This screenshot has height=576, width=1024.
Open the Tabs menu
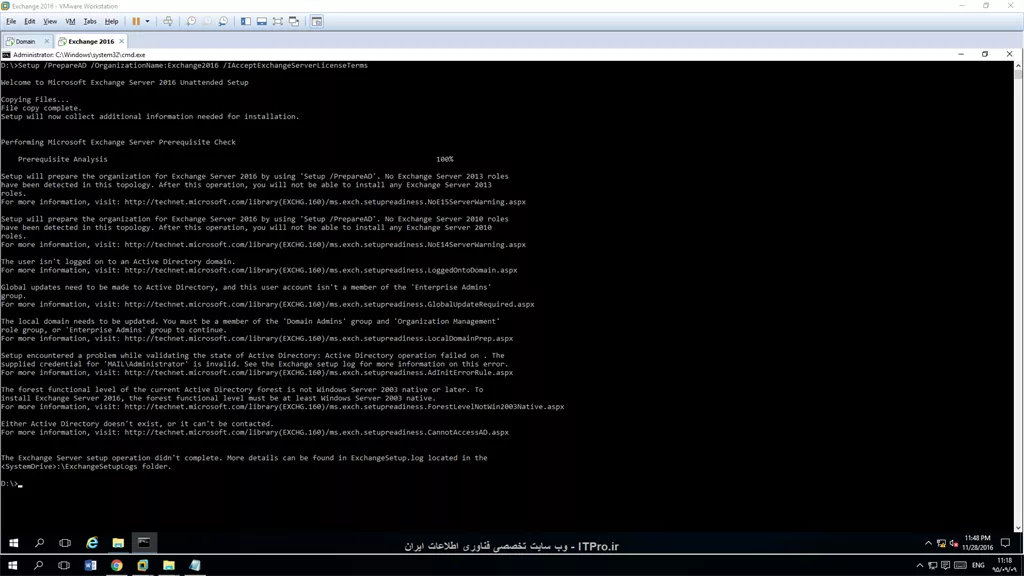[90, 22]
